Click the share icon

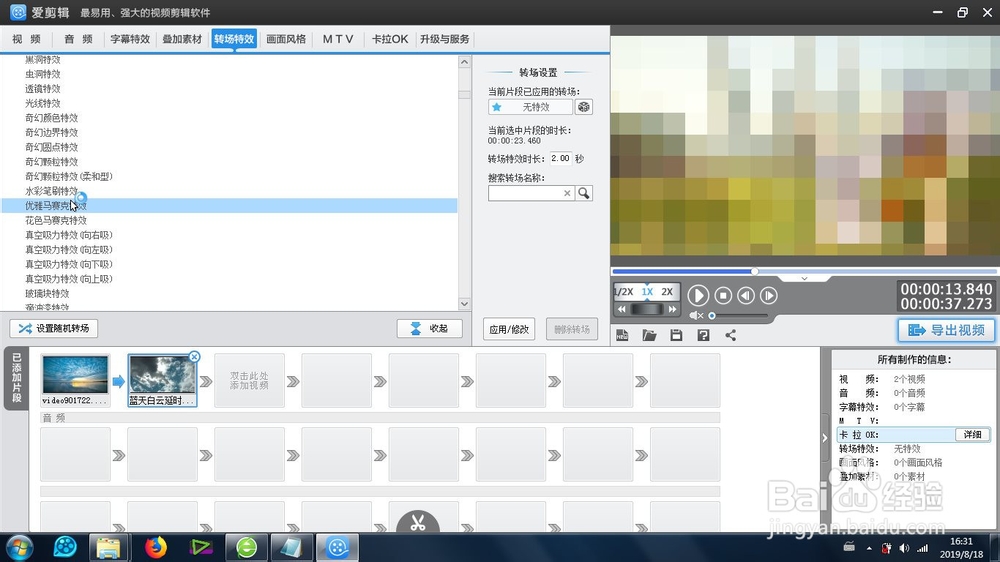coord(730,335)
